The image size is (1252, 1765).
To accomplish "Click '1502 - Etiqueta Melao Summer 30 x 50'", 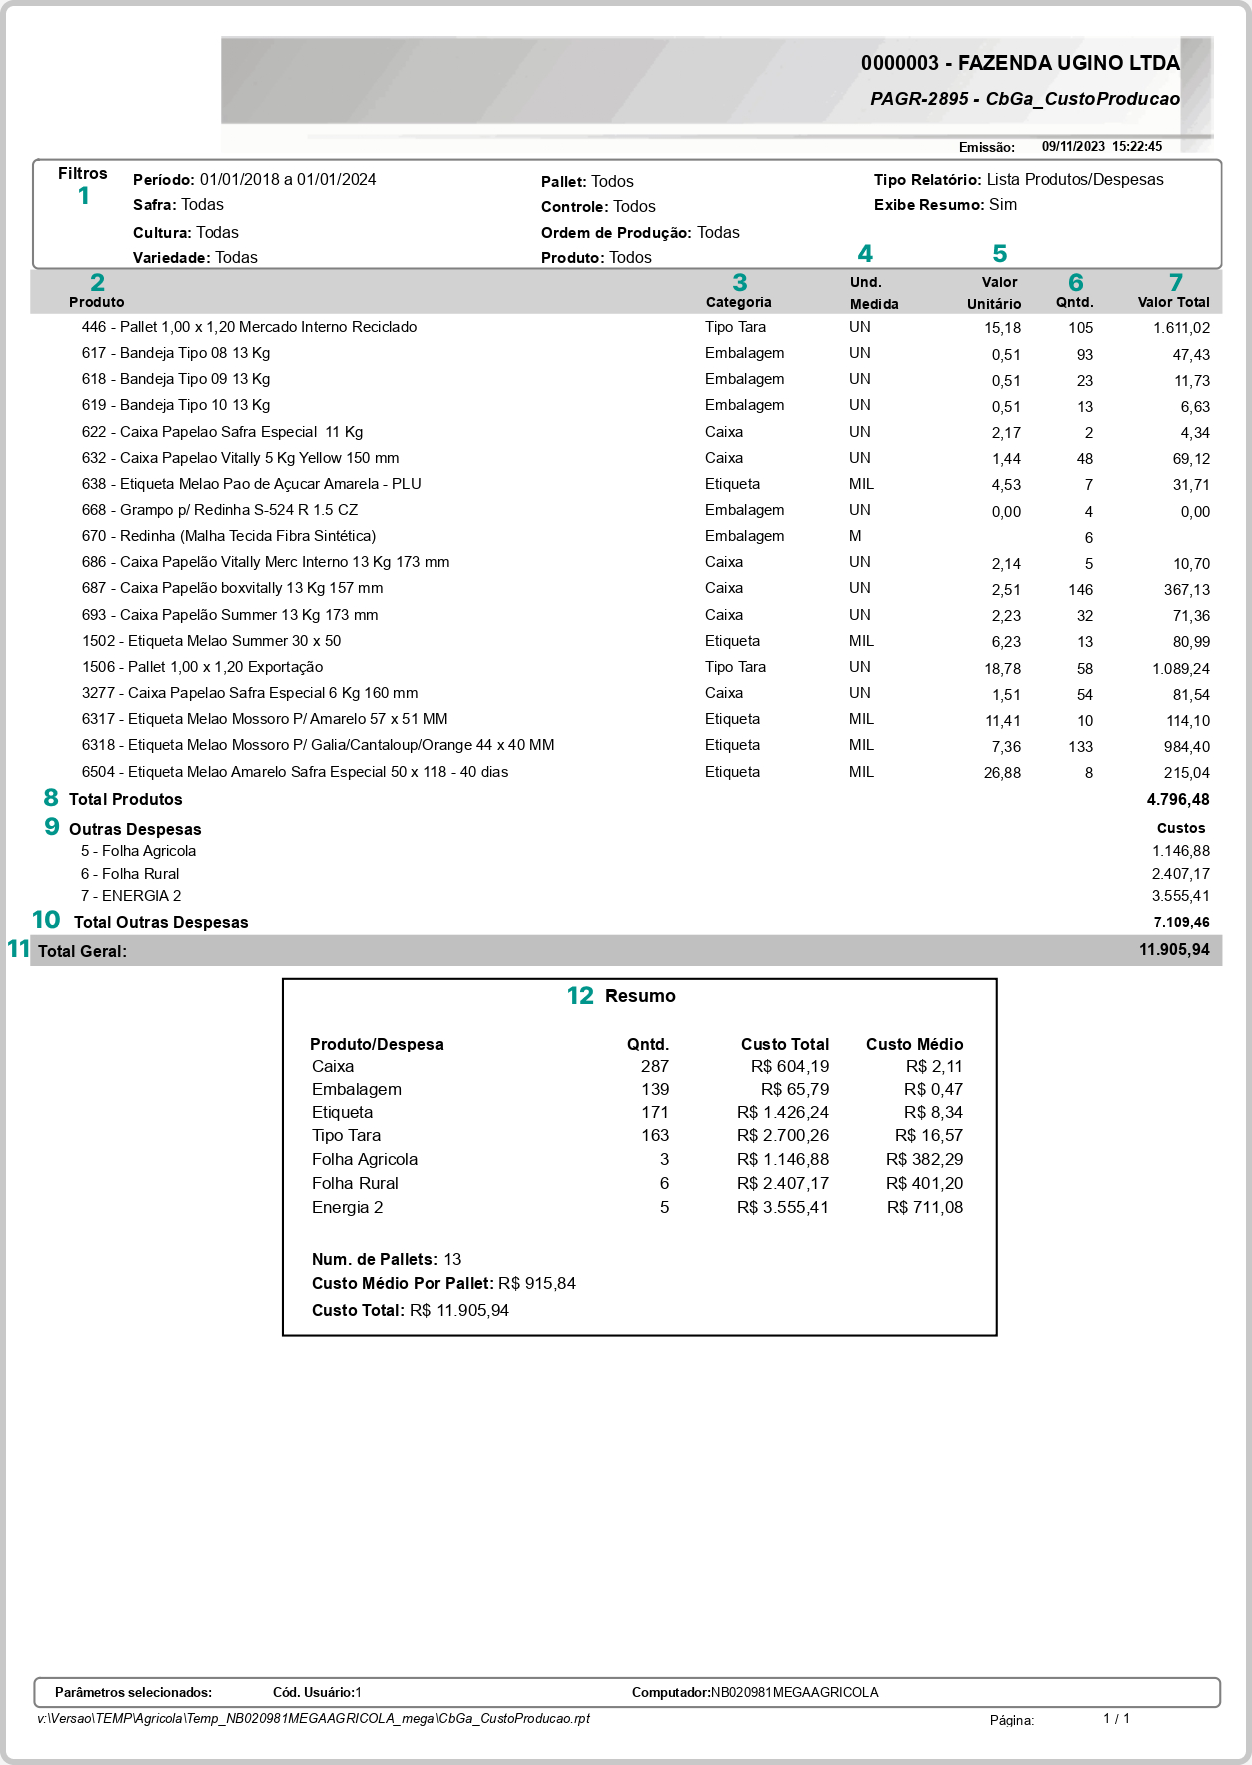I will [x=212, y=641].
